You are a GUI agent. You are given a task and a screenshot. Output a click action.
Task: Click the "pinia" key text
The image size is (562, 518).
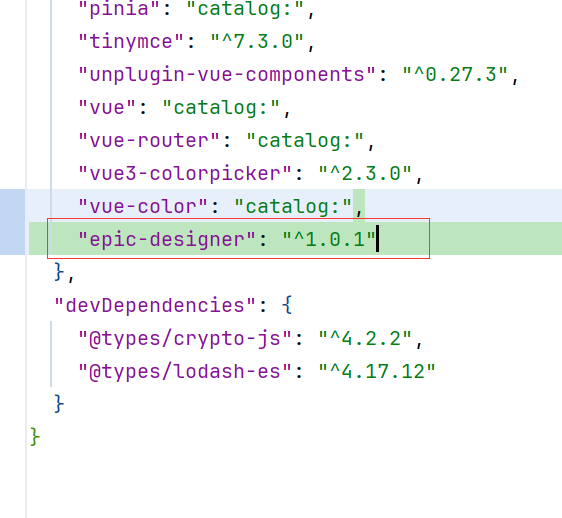[x=119, y=8]
